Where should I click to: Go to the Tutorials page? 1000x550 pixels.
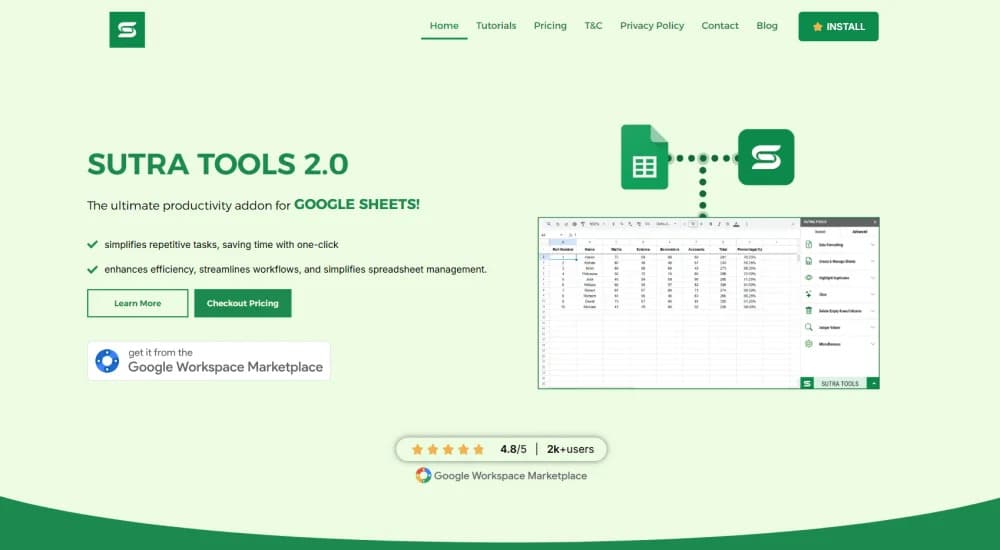[496, 26]
